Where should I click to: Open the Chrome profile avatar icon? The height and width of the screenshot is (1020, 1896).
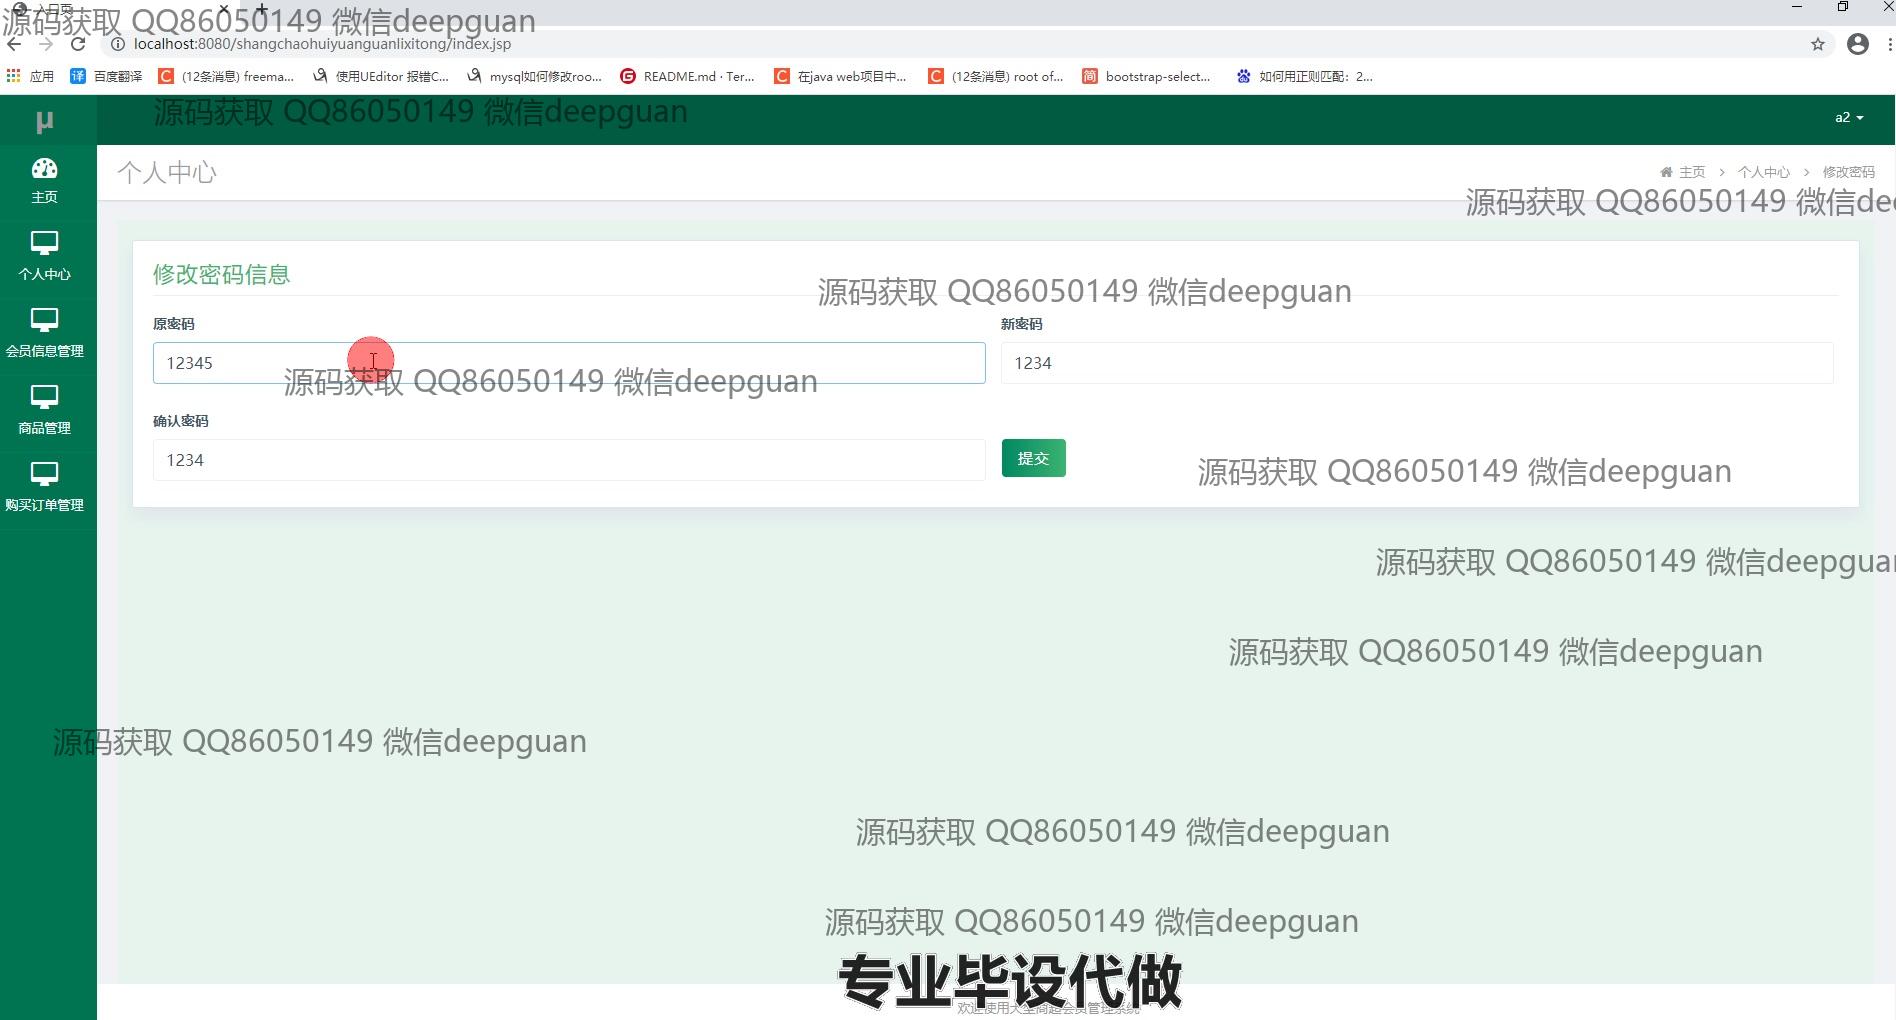point(1857,44)
